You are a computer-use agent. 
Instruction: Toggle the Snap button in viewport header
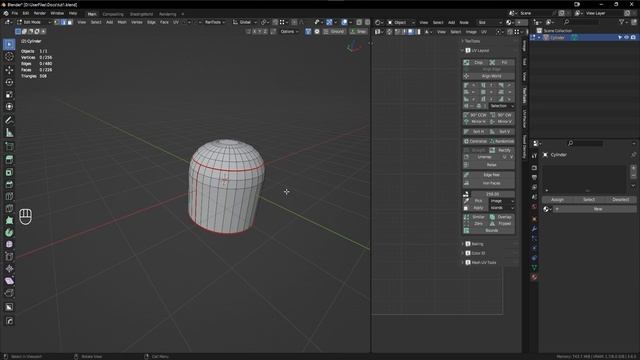point(358,31)
